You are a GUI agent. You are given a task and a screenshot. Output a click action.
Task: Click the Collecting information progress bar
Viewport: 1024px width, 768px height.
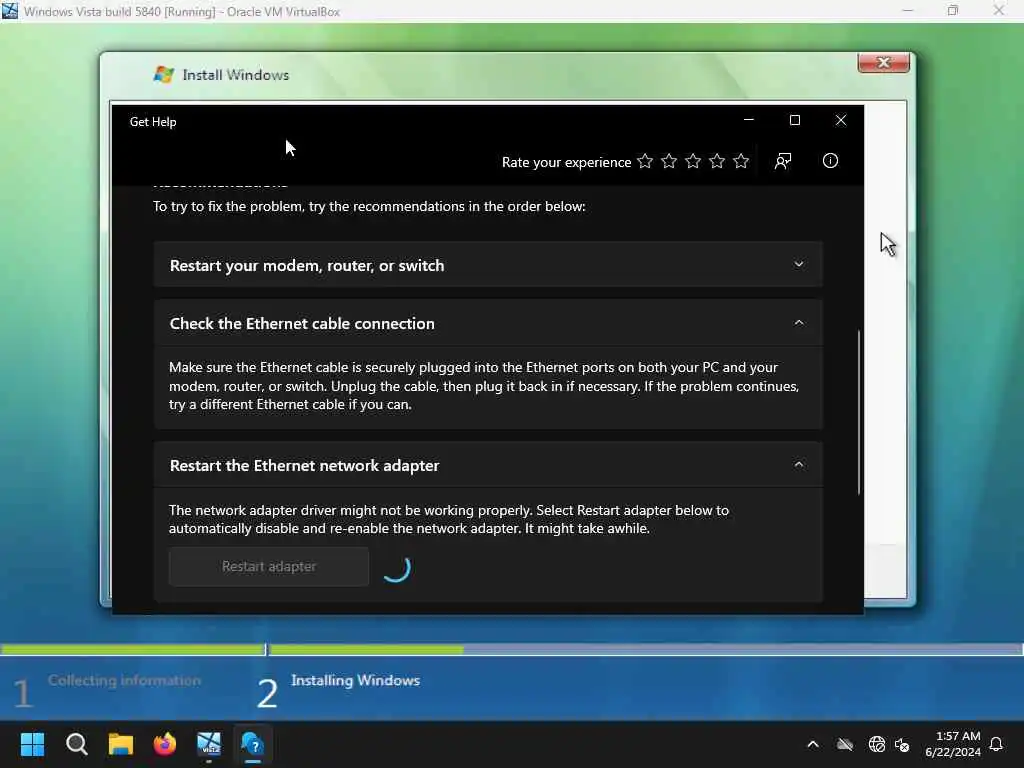click(x=133, y=649)
